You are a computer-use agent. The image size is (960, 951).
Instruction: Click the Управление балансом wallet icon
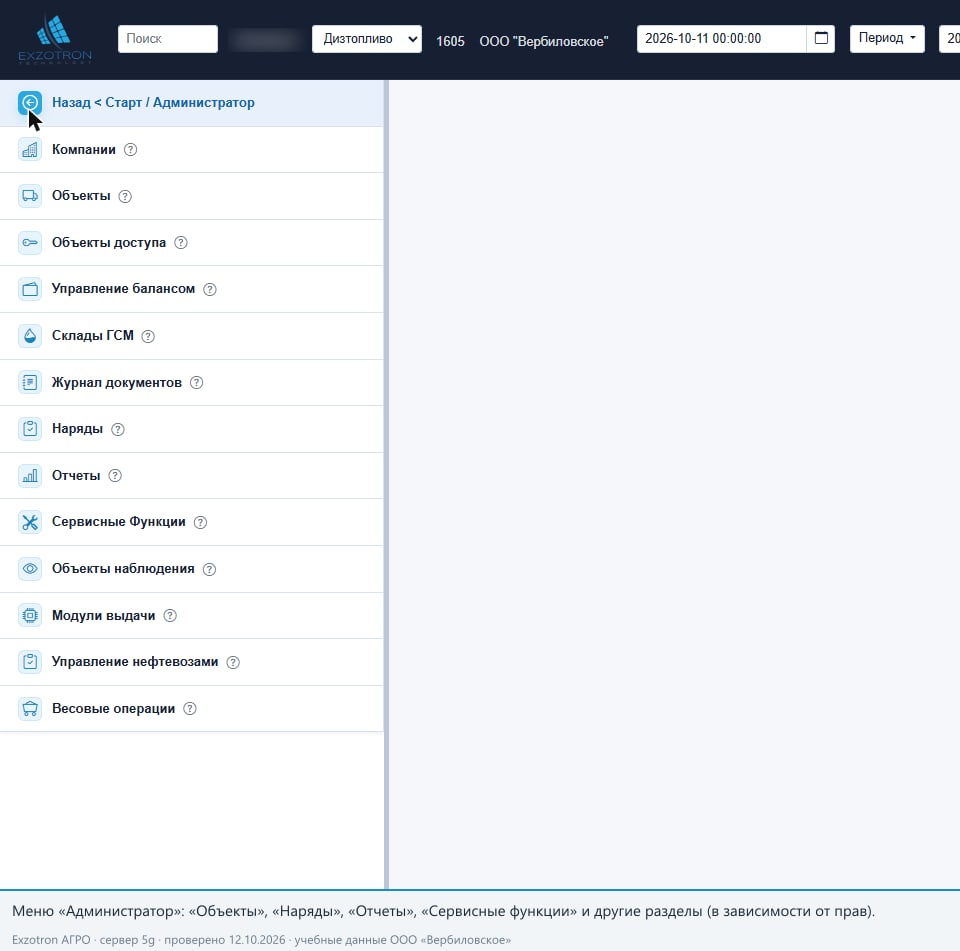tap(29, 289)
